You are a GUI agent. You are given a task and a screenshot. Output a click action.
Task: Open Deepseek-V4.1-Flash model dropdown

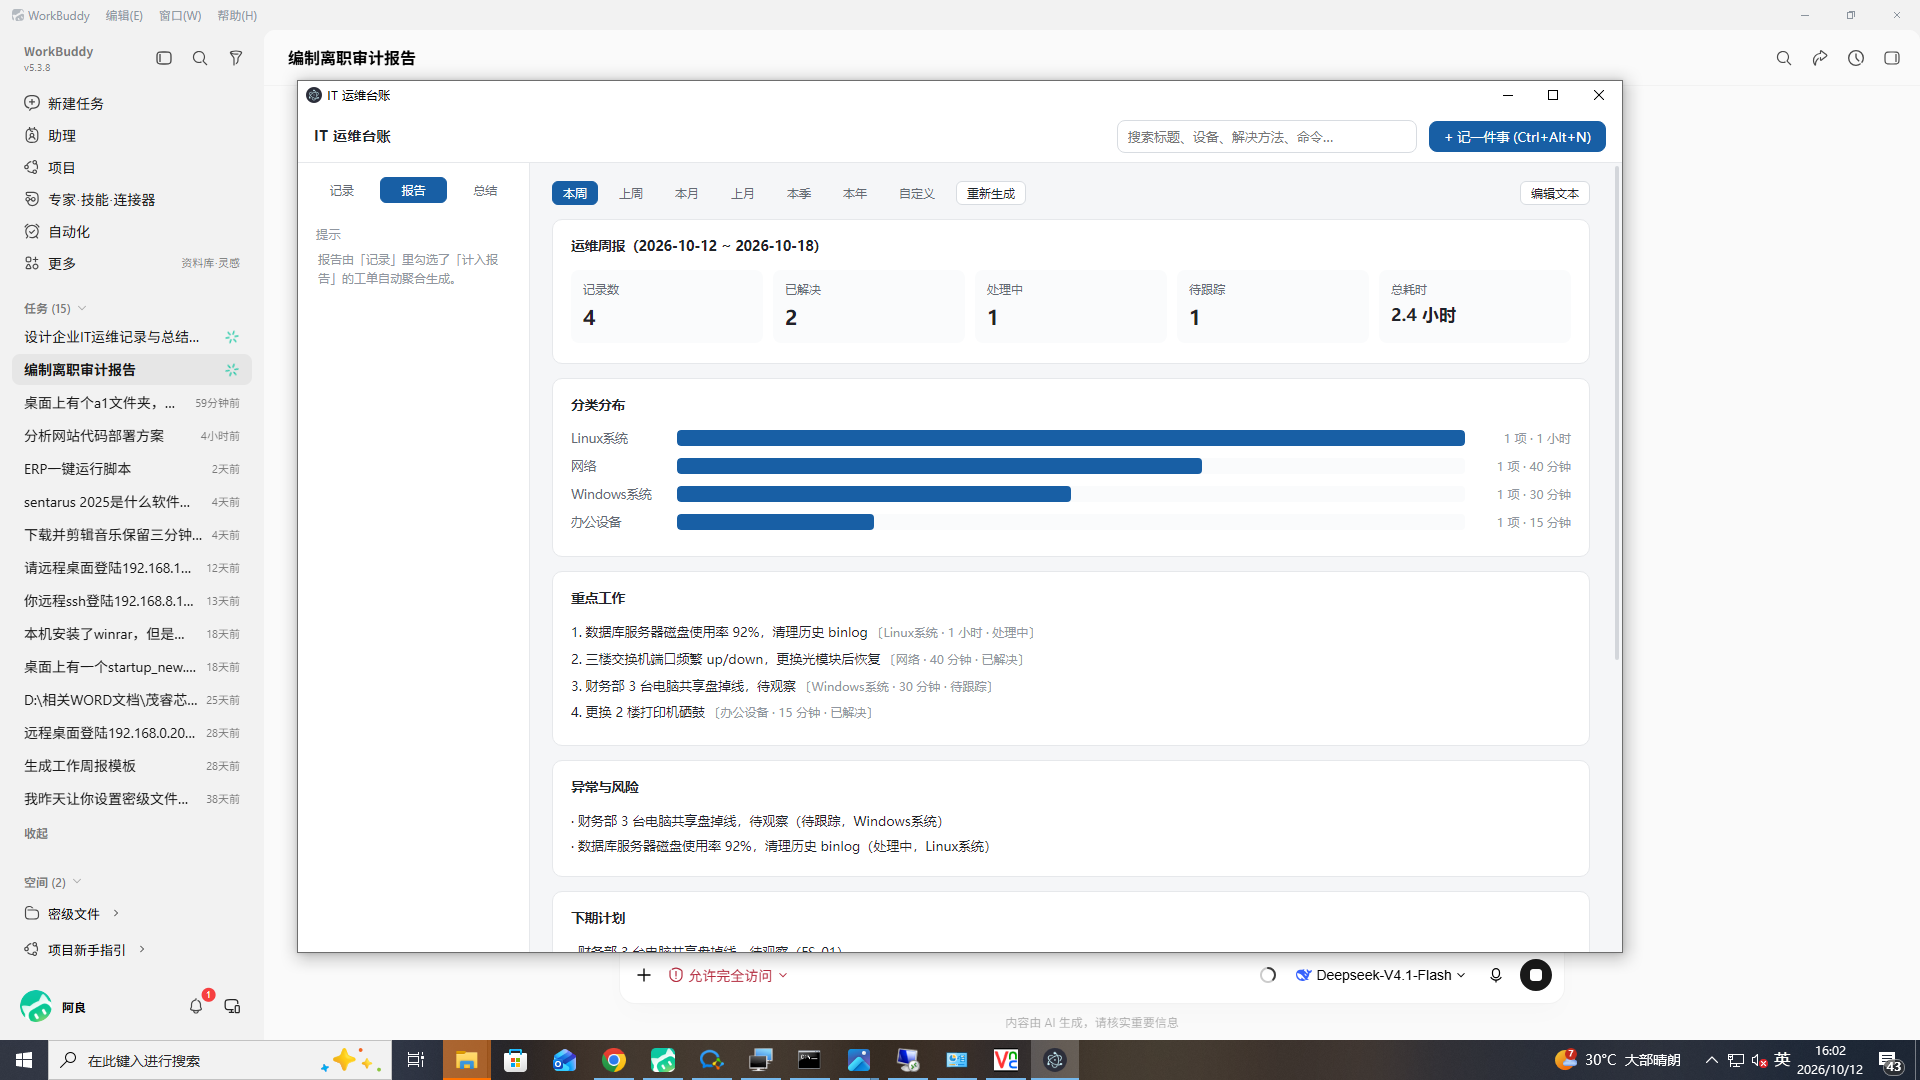coord(1380,975)
